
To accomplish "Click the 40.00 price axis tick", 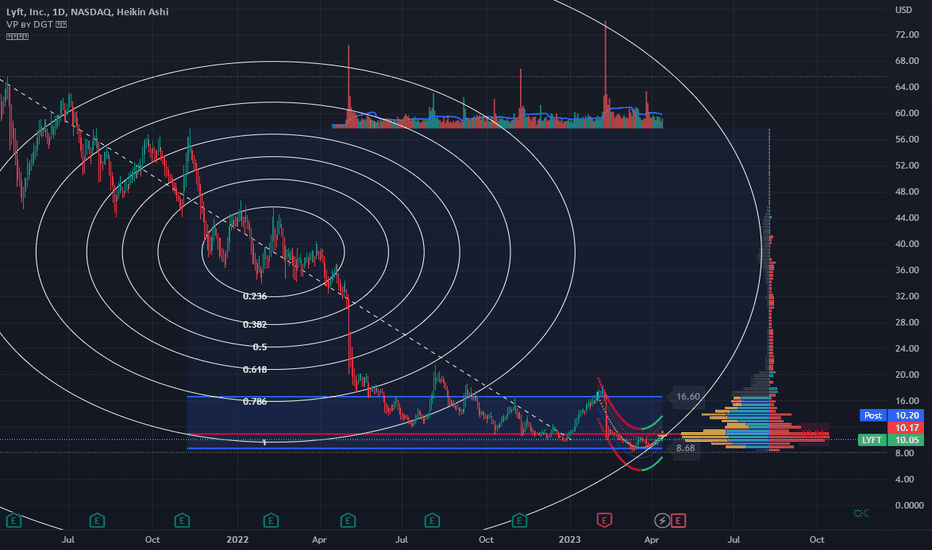I will point(907,244).
